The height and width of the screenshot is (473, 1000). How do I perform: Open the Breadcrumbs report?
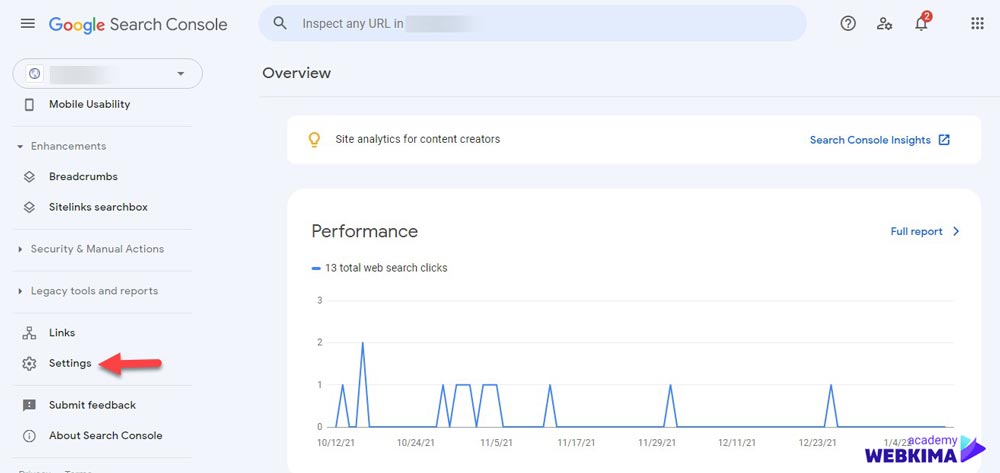[x=83, y=177]
